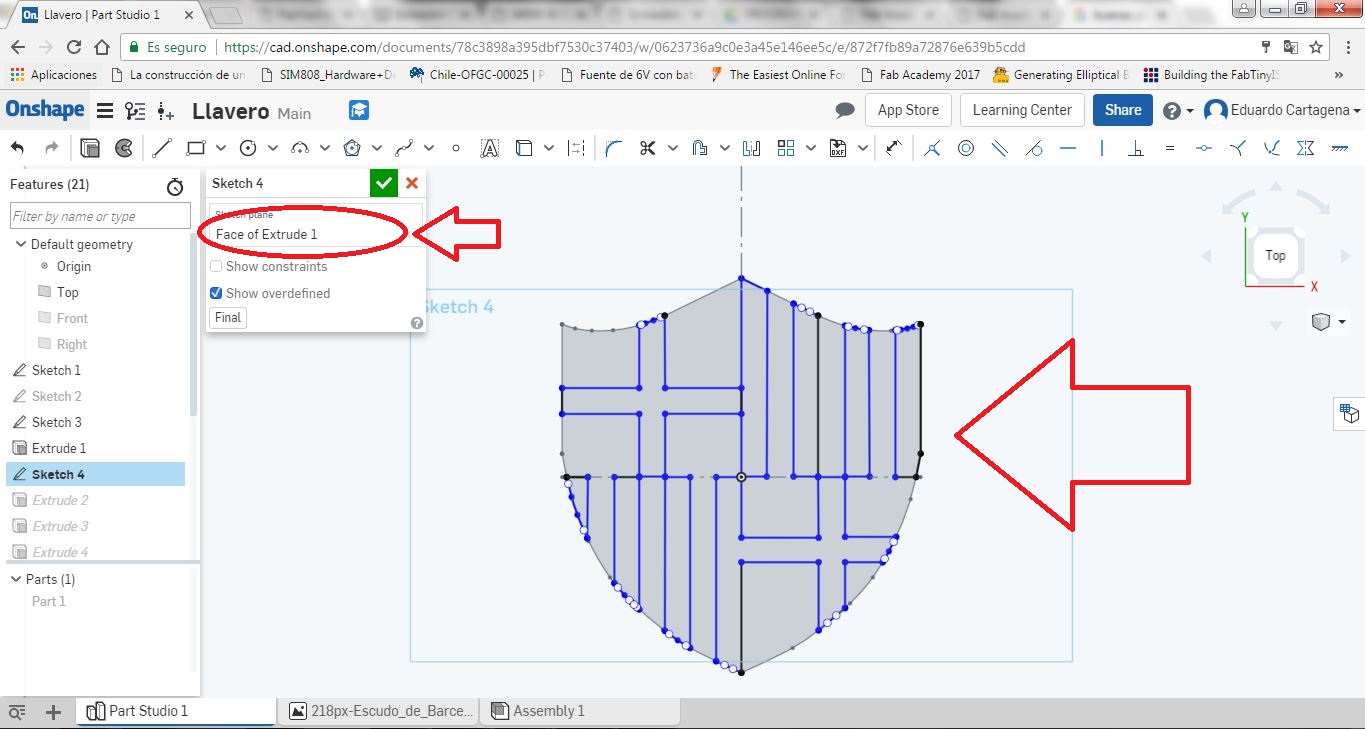Click the Extrude tool icon in toolbar
The height and width of the screenshot is (729, 1365).
[x=90, y=148]
